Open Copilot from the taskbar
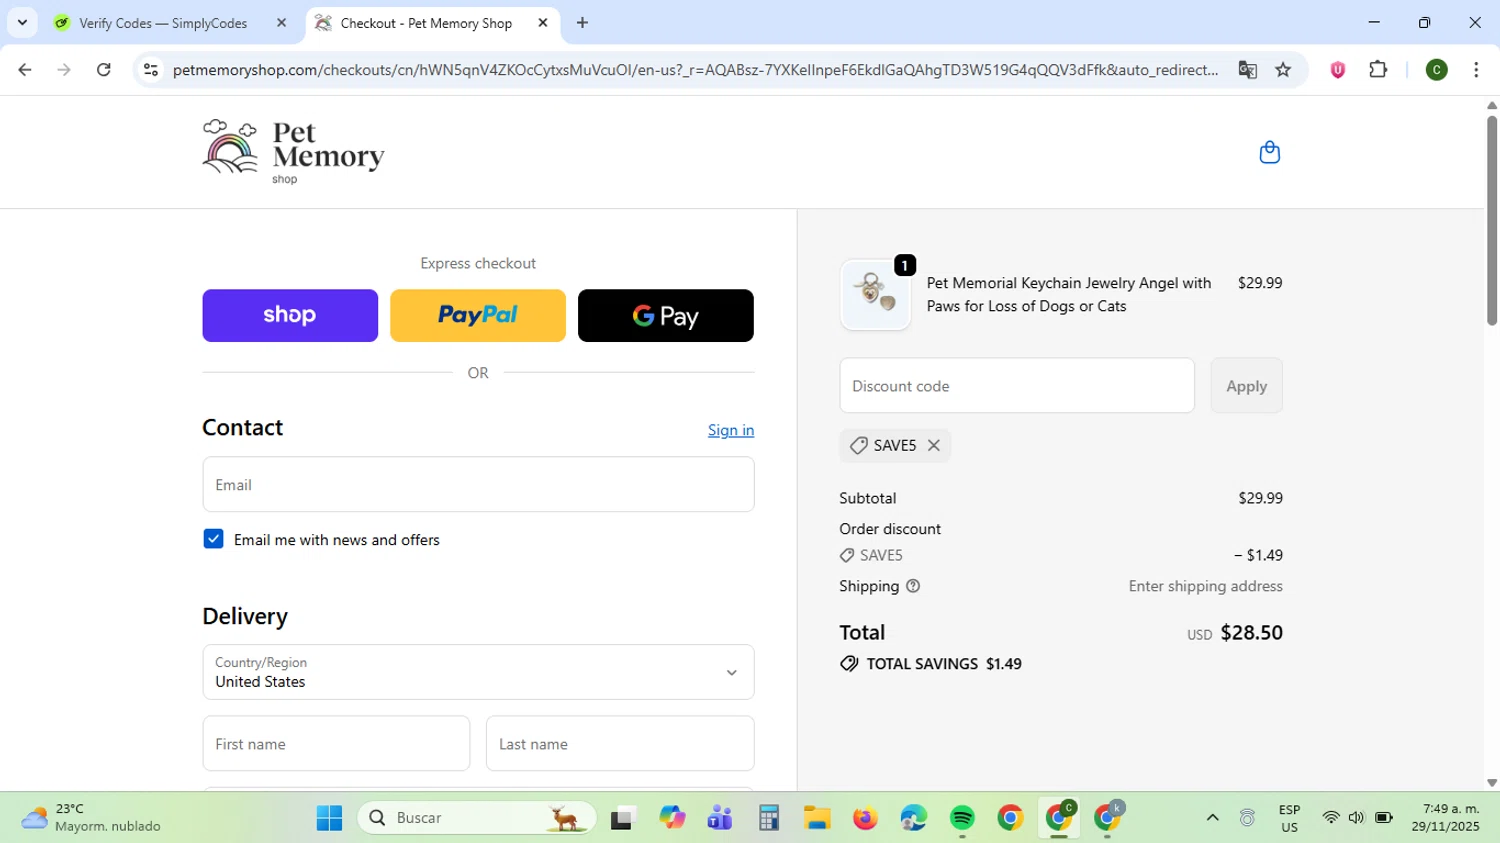The image size is (1500, 843). click(672, 818)
